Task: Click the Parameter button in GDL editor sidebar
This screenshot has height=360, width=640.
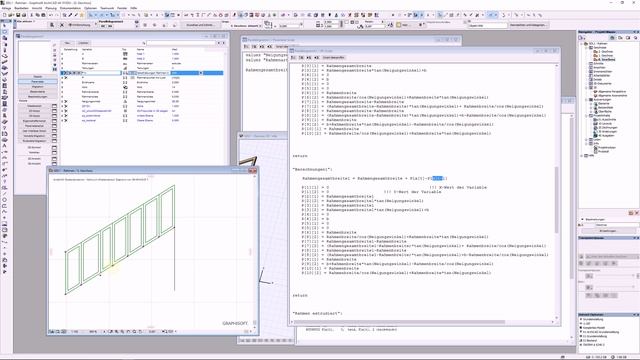Action: [x=38, y=82]
